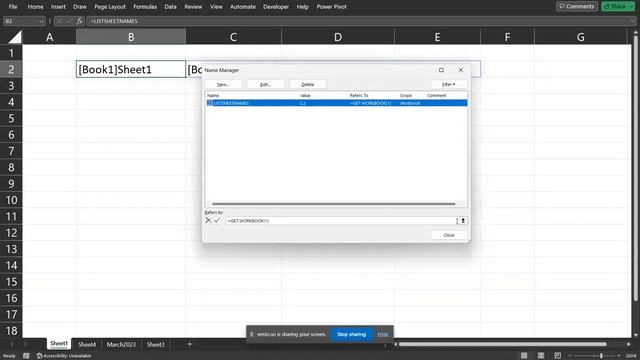Select the column B header

(131, 37)
